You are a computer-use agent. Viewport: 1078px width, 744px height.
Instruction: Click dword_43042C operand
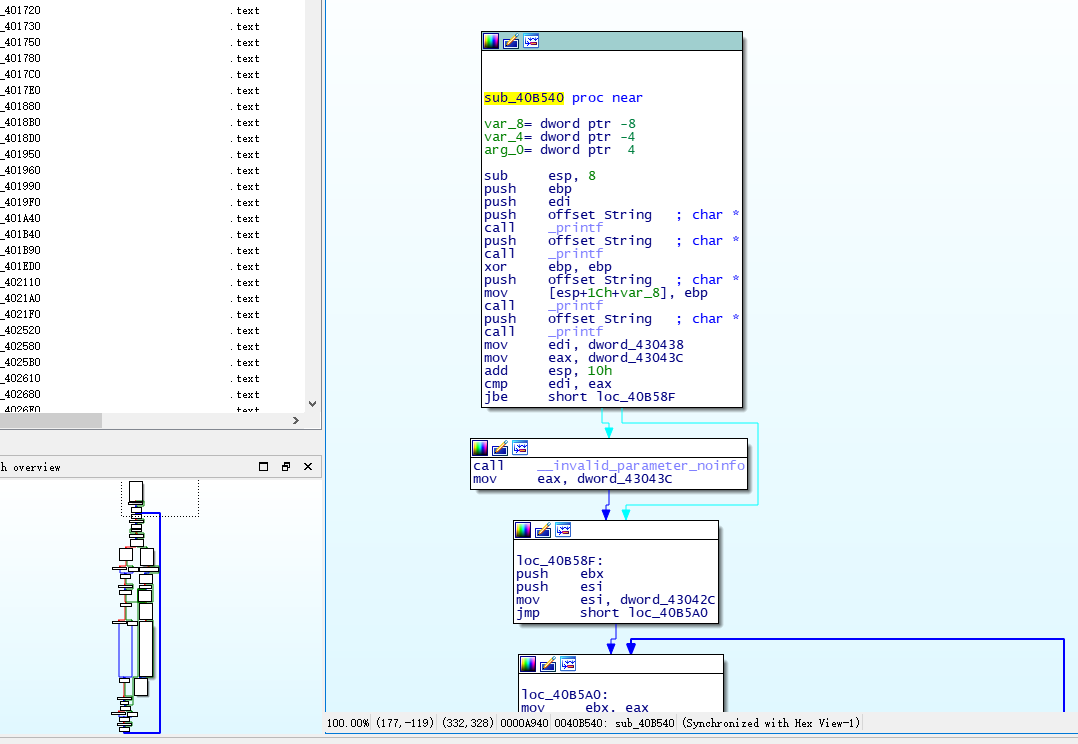(x=667, y=600)
